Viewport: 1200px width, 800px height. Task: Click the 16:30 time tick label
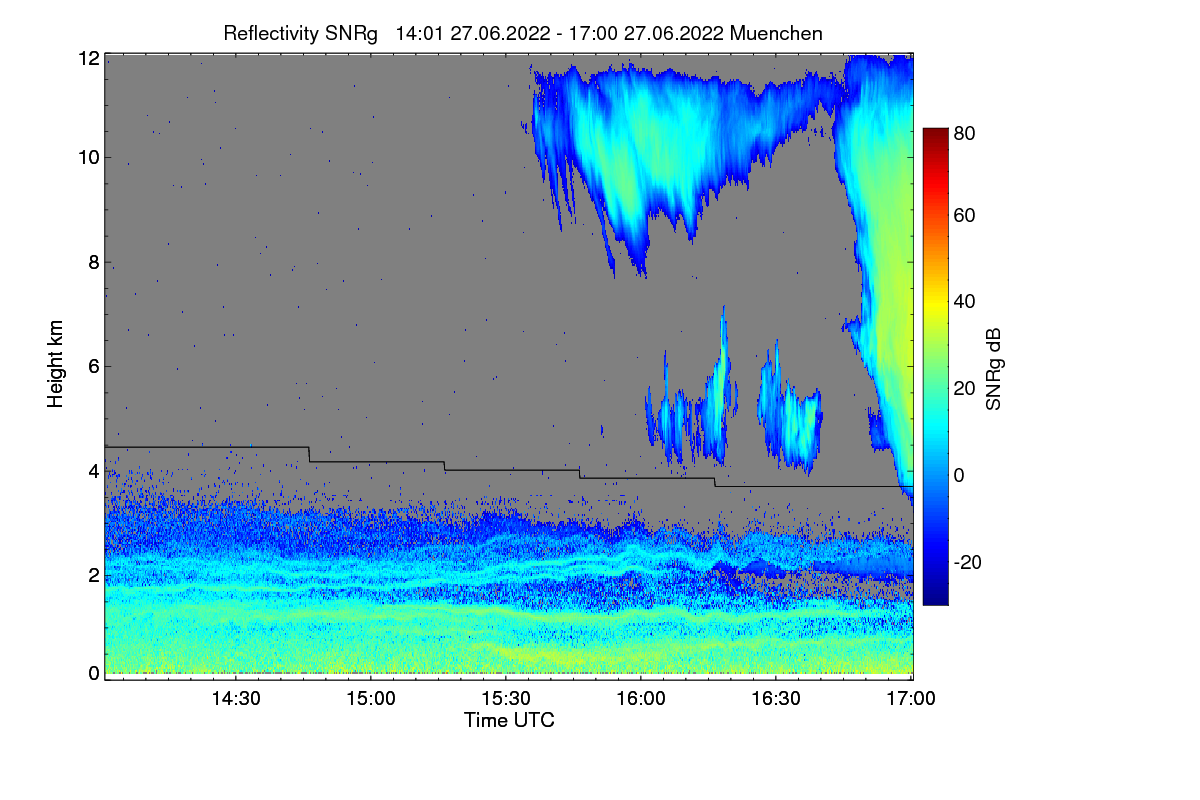tap(775, 699)
